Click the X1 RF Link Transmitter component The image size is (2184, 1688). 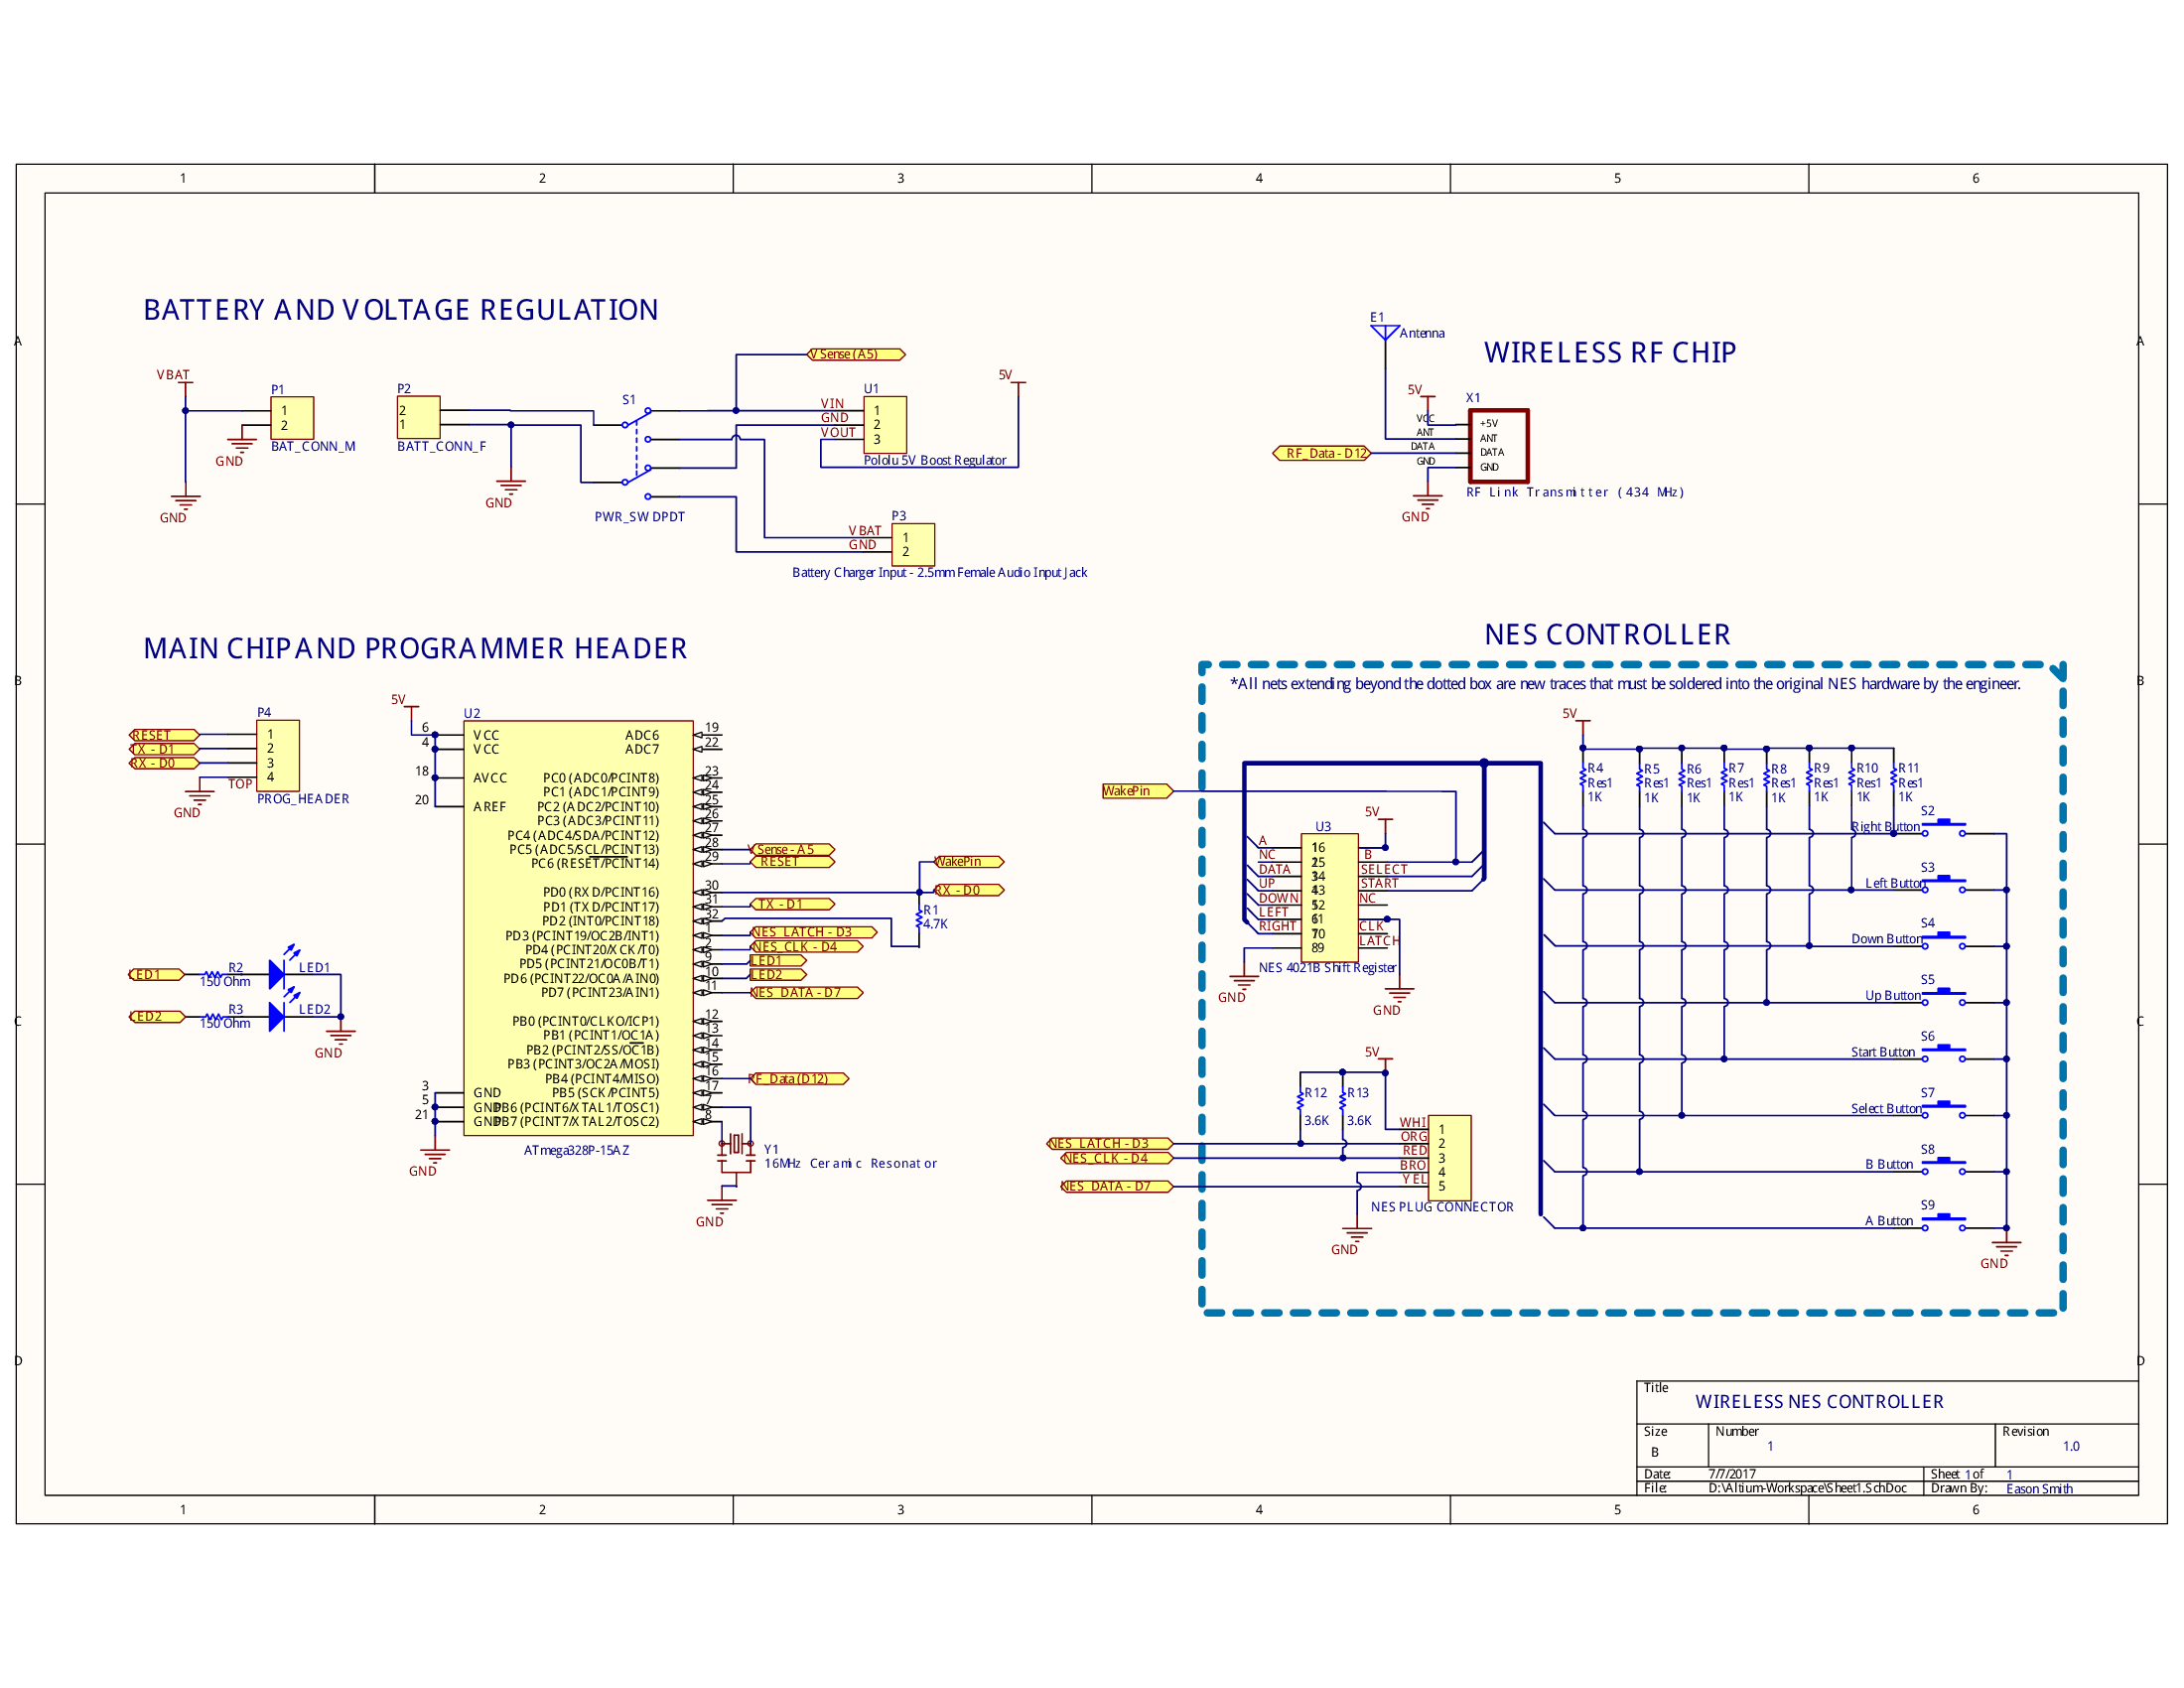point(1498,446)
